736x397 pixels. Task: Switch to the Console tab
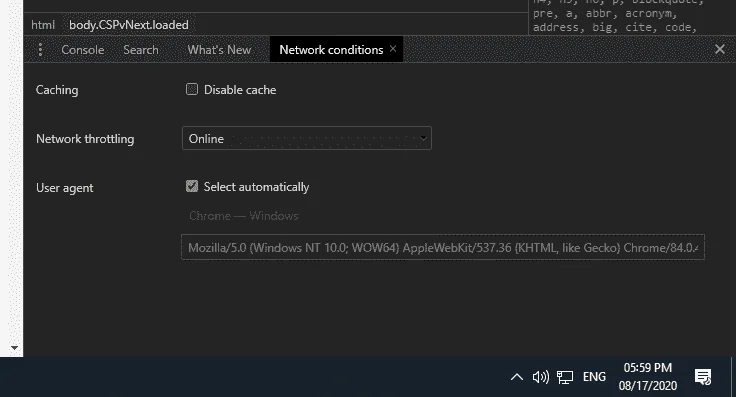click(x=83, y=50)
